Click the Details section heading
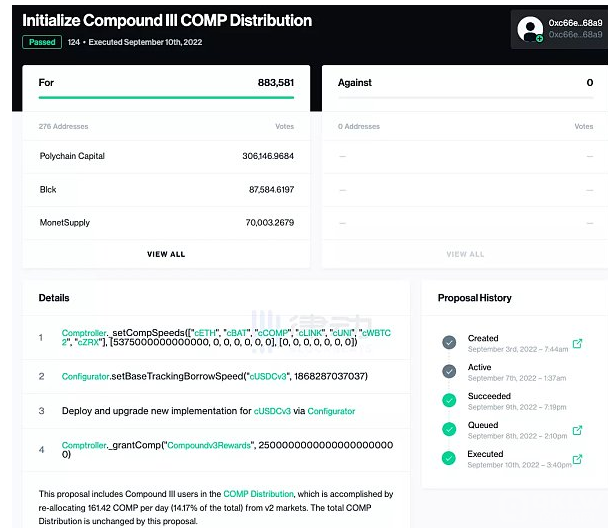 (54, 298)
